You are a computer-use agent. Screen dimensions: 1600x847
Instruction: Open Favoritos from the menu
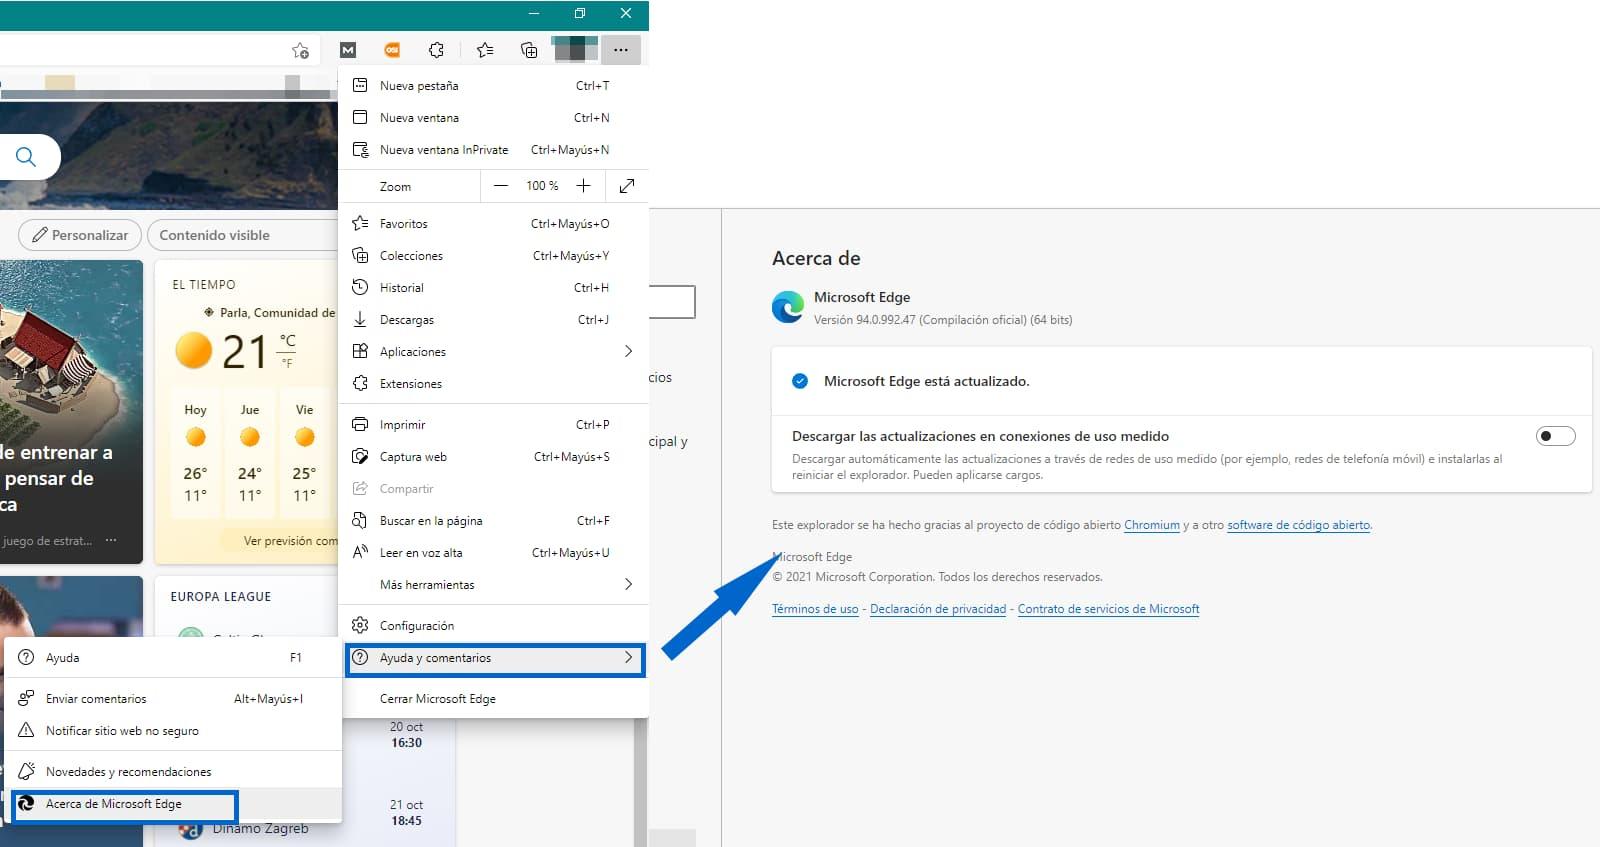494,224
